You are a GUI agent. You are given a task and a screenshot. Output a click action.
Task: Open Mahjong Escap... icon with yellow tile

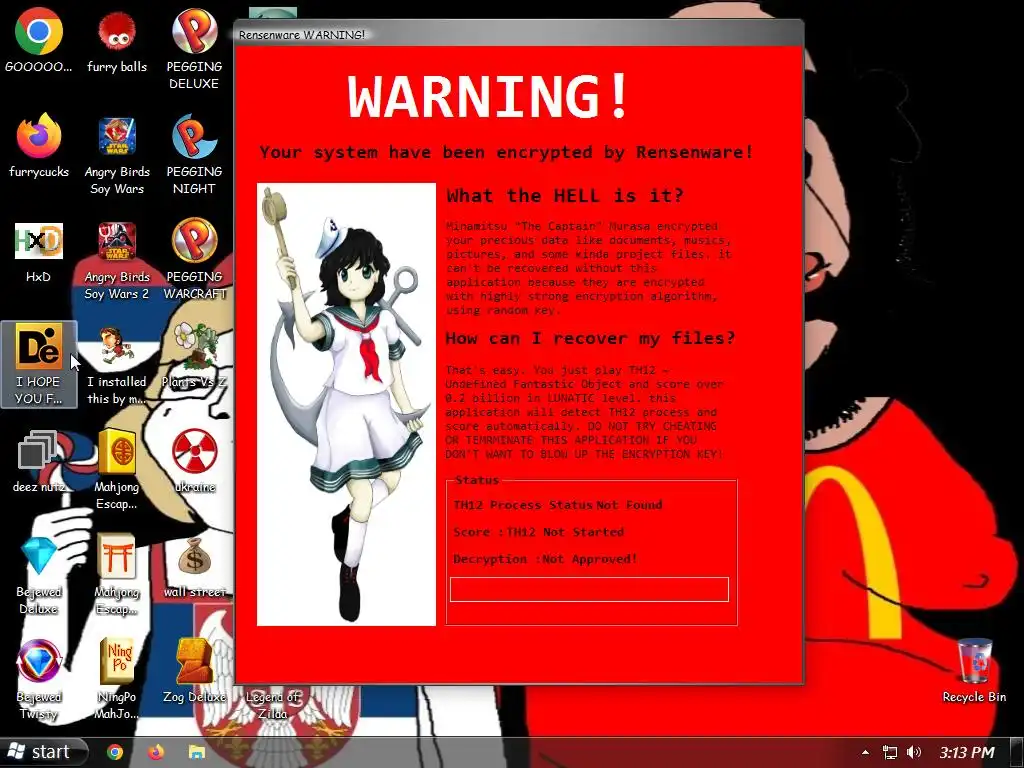click(117, 469)
